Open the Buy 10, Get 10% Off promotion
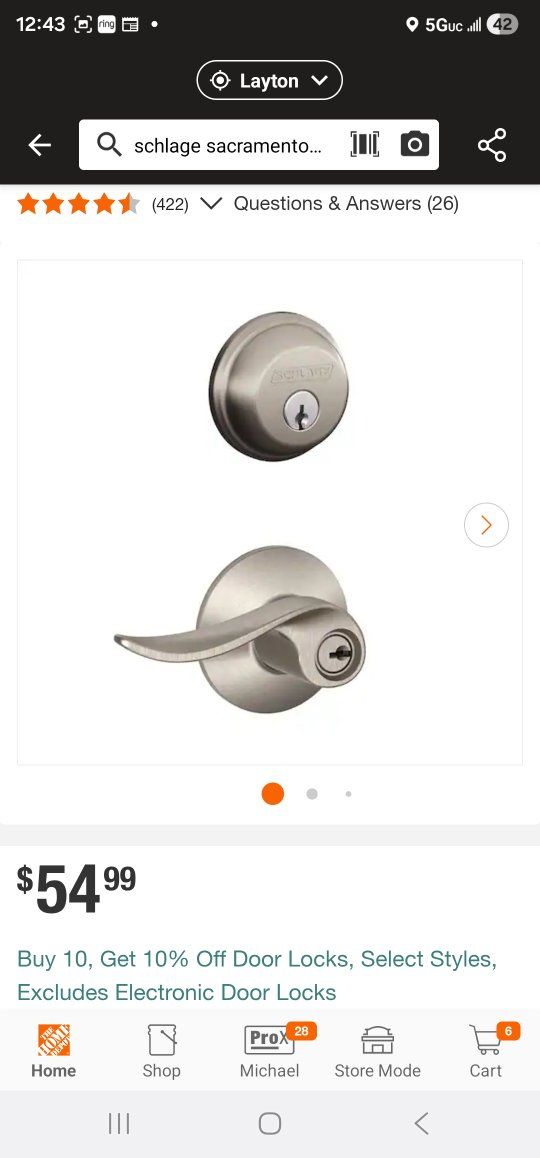Screen dimensions: 540x1158 coord(257,976)
